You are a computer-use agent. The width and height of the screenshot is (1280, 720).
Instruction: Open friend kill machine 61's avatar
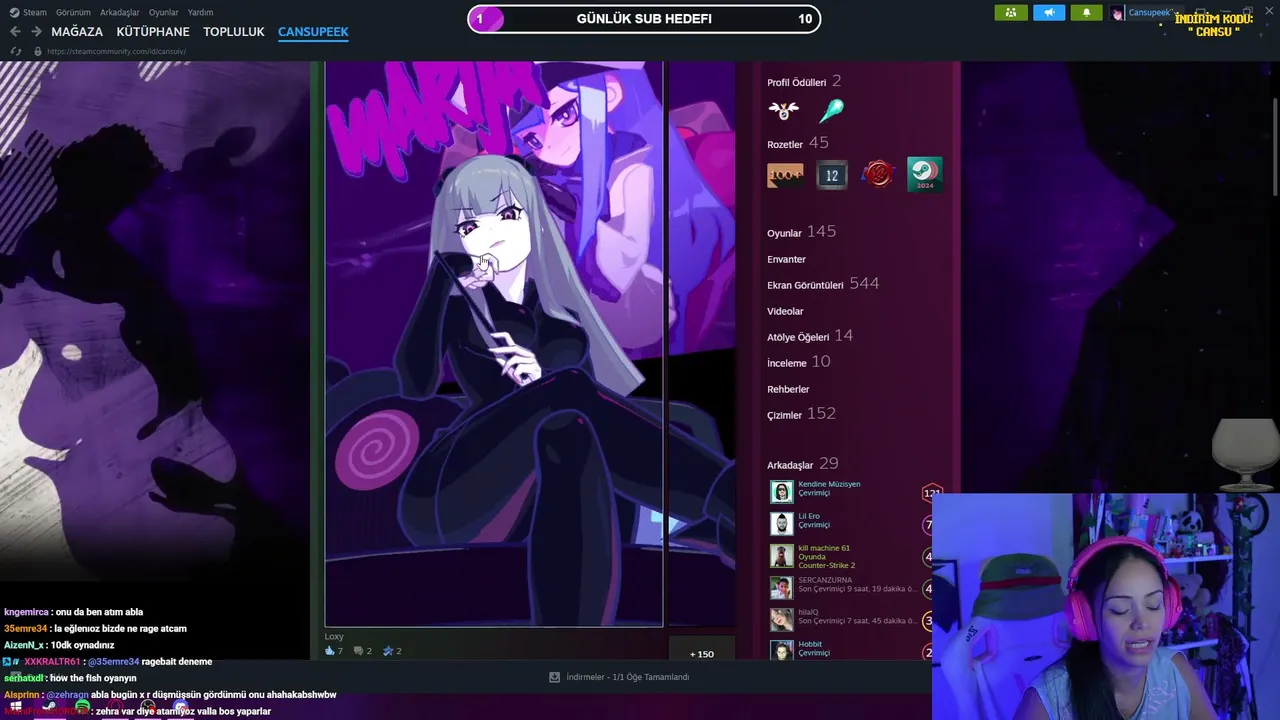782,556
